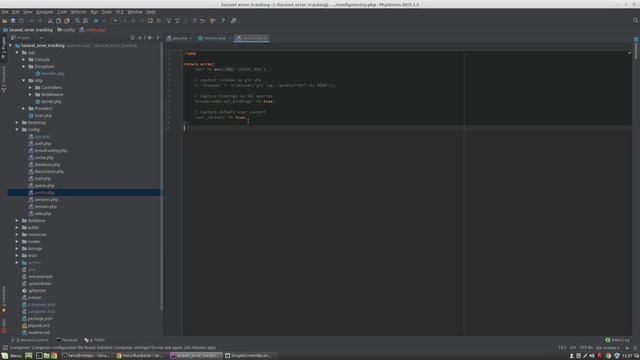Click the terminal launcher icon in taskbar
Image resolution: width=640 pixels, height=360 pixels.
click(x=39, y=356)
